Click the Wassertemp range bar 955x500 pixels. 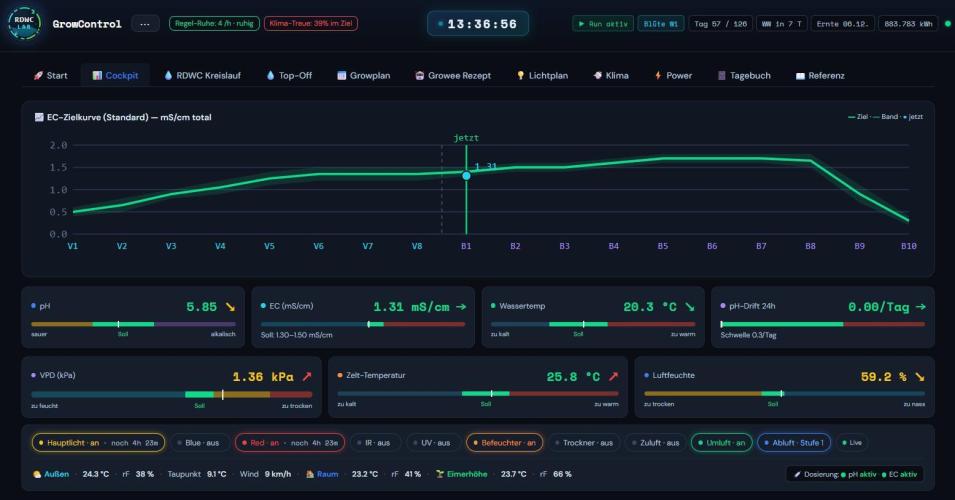593,324
